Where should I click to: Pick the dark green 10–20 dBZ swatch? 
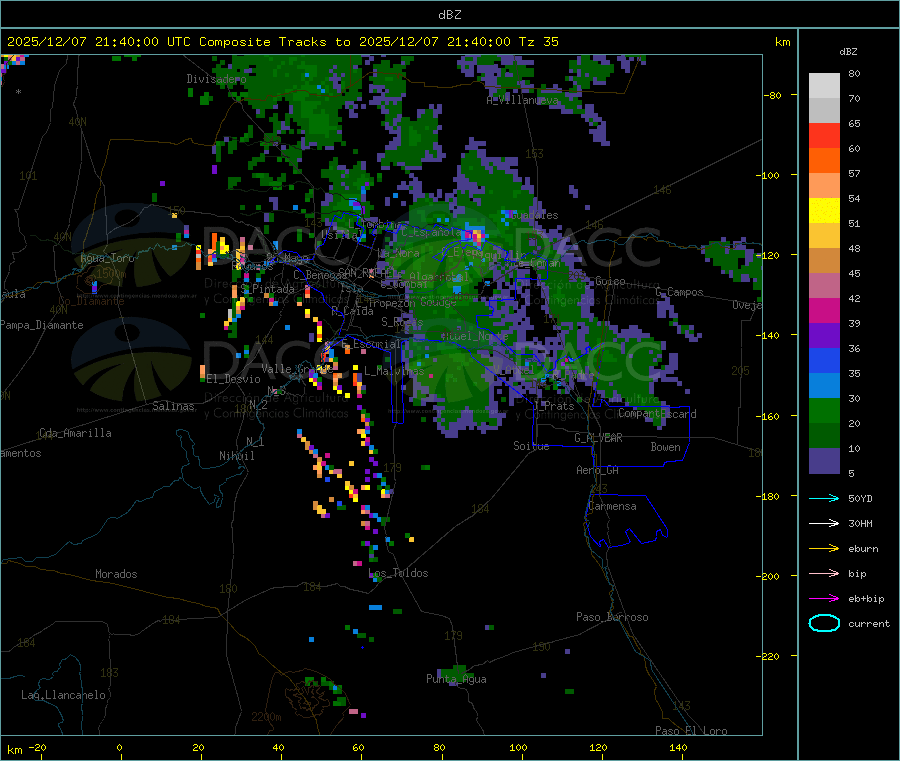pos(824,436)
